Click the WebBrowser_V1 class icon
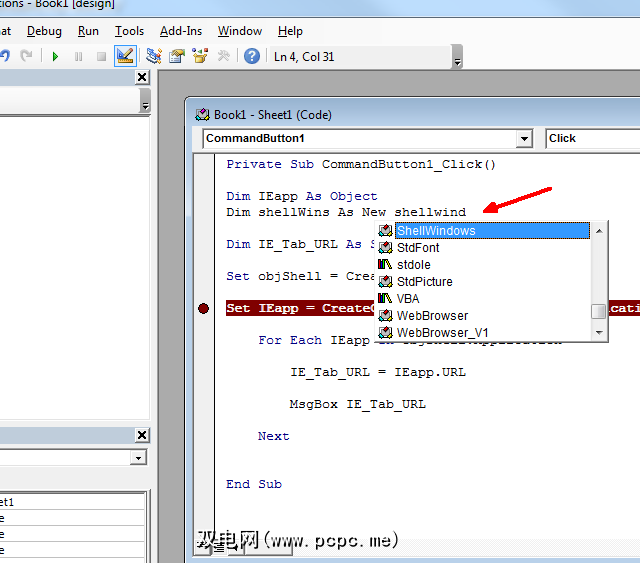Screen dimensions: 640x563 385,332
